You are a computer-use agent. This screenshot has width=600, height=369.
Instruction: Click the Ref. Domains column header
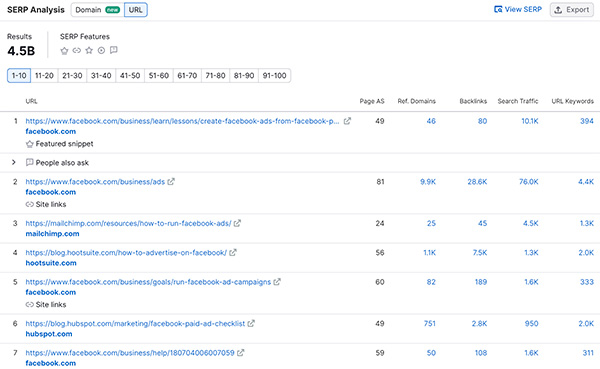click(416, 101)
